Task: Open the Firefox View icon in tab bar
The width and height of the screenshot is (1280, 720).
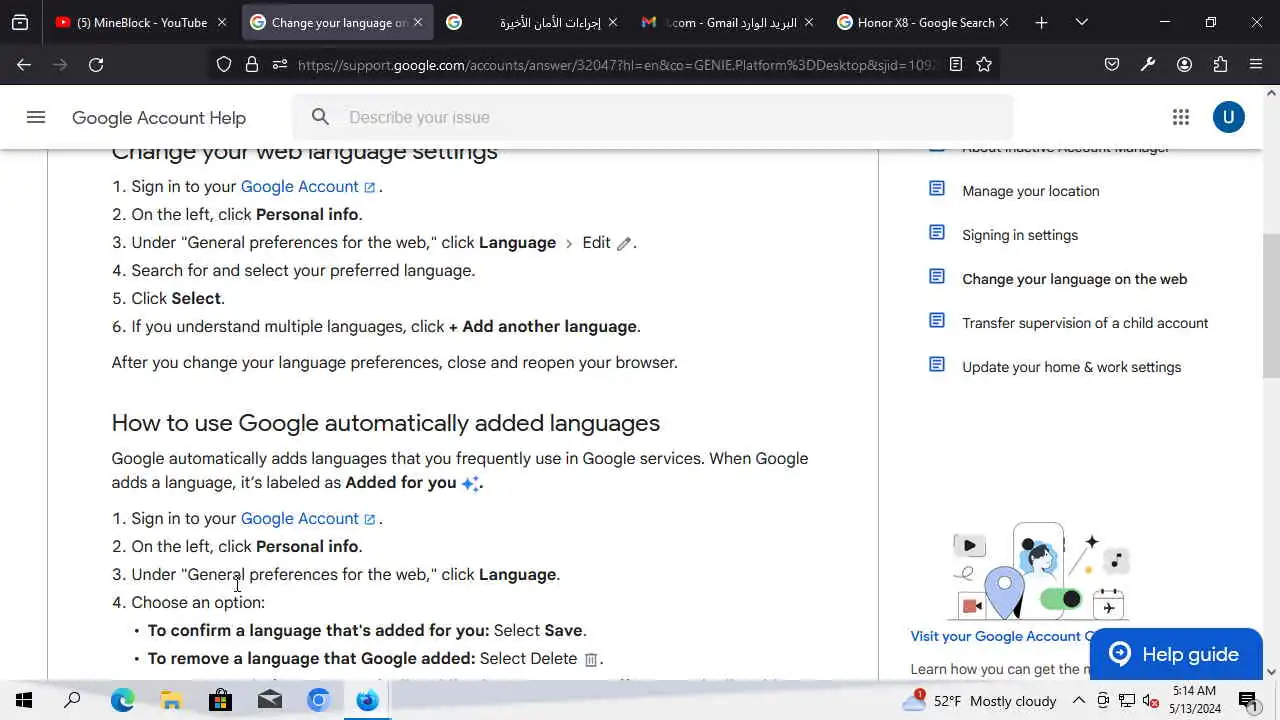Action: (20, 22)
